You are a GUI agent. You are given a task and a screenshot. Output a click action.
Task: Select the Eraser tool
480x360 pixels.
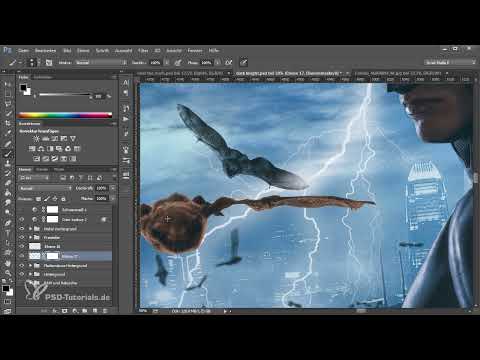(8, 183)
